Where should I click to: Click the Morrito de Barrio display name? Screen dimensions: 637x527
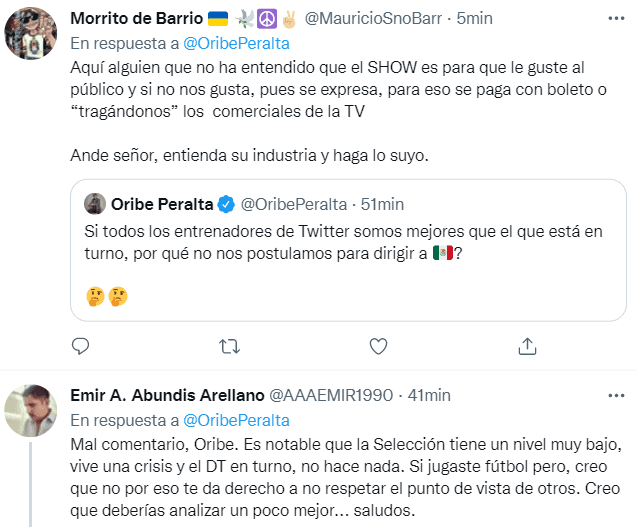pos(130,19)
